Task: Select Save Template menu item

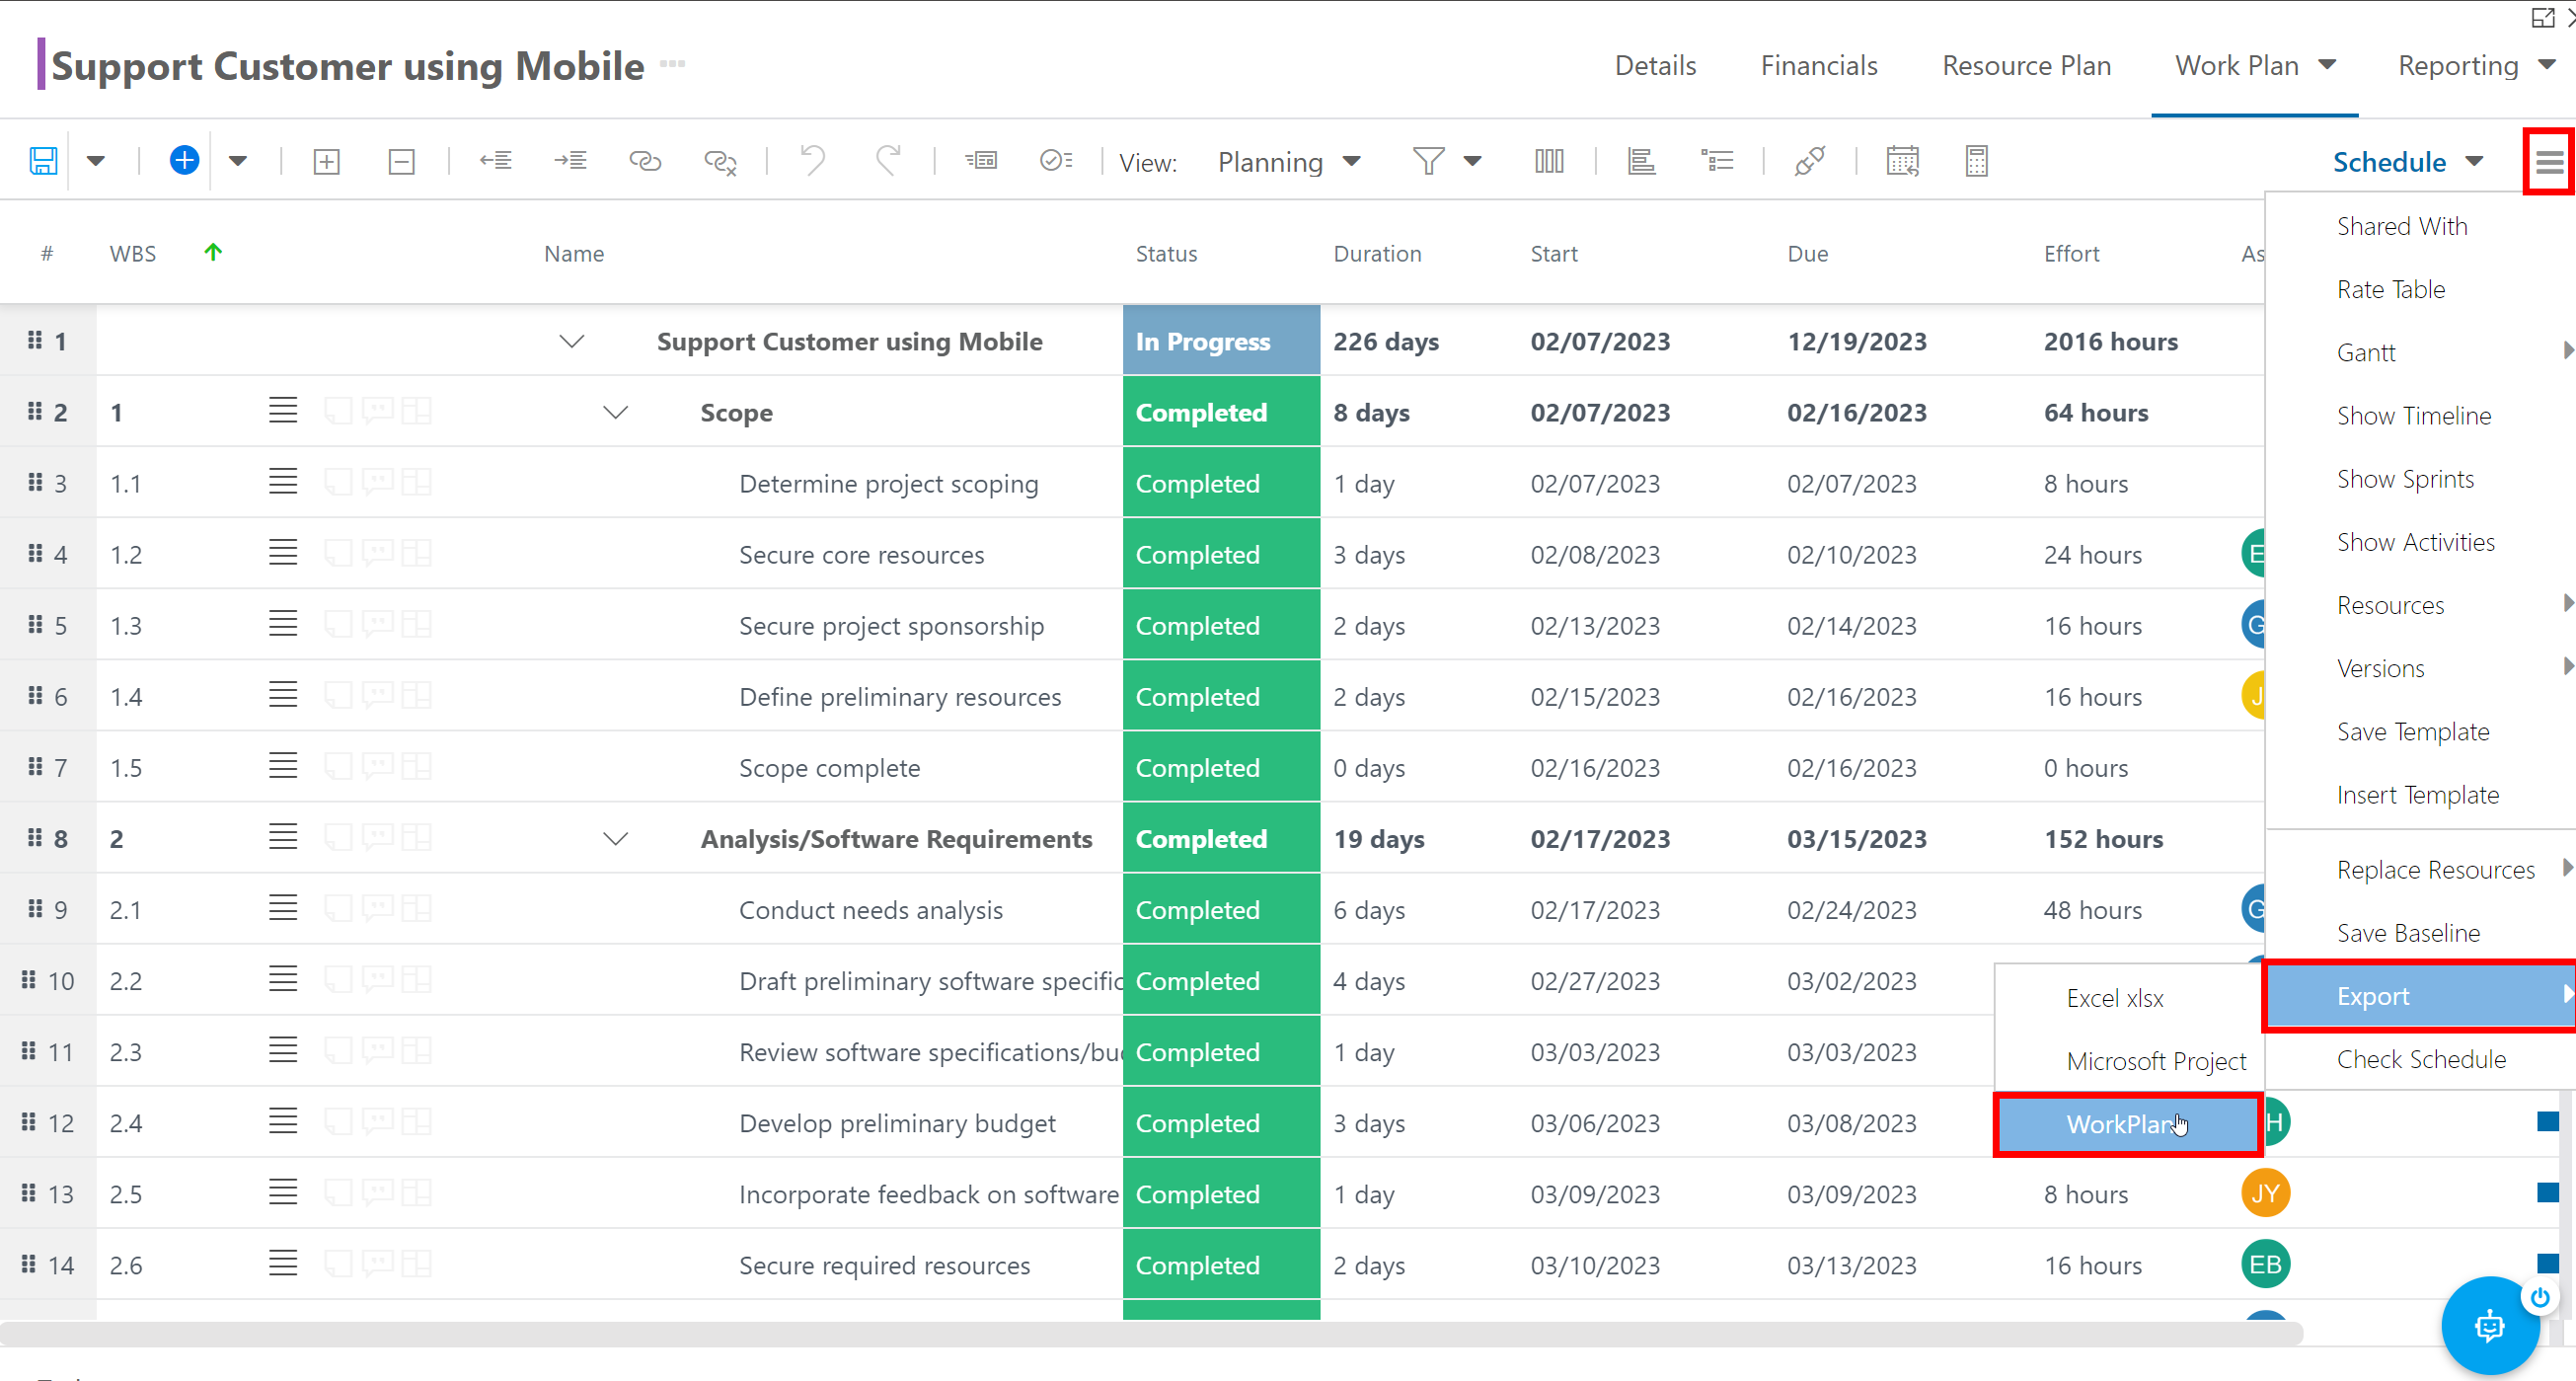Action: (2420, 730)
